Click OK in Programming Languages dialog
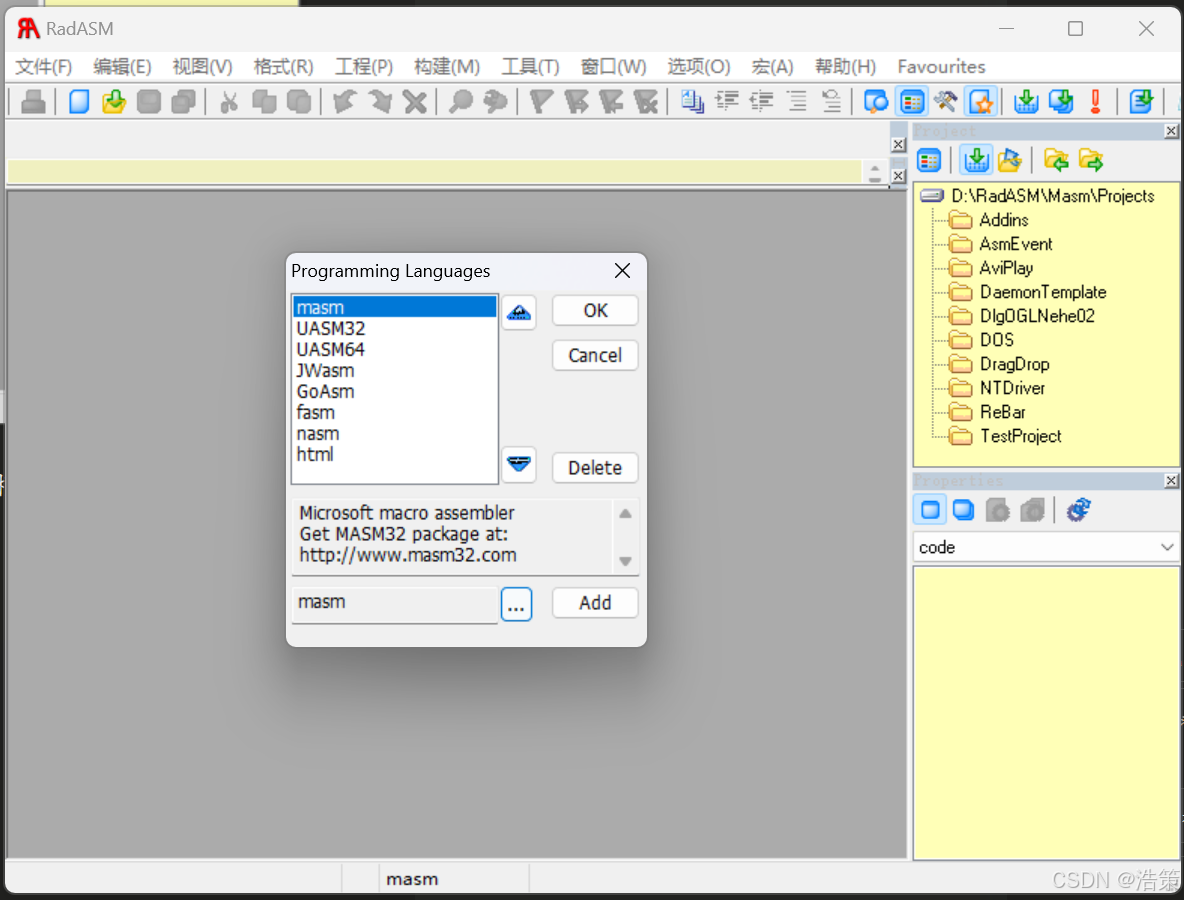1184x900 pixels. [595, 310]
